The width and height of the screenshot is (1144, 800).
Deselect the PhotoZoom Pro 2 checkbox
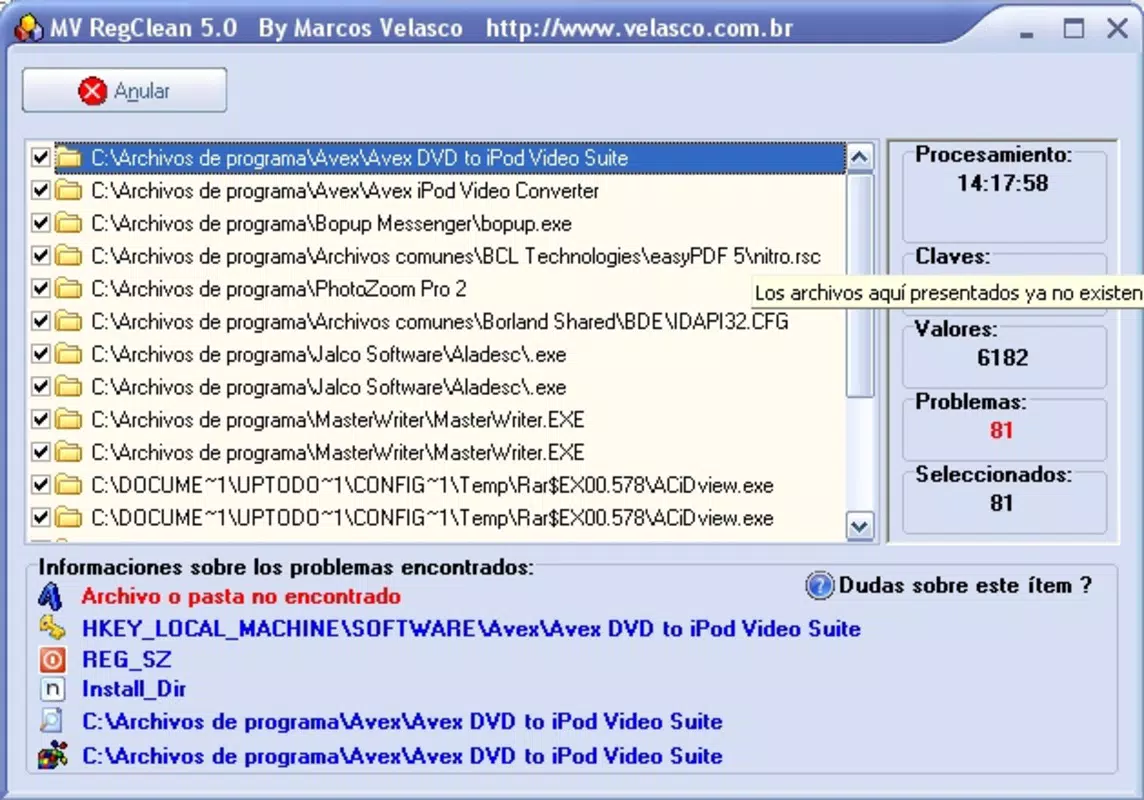pyautogui.click(x=41, y=289)
